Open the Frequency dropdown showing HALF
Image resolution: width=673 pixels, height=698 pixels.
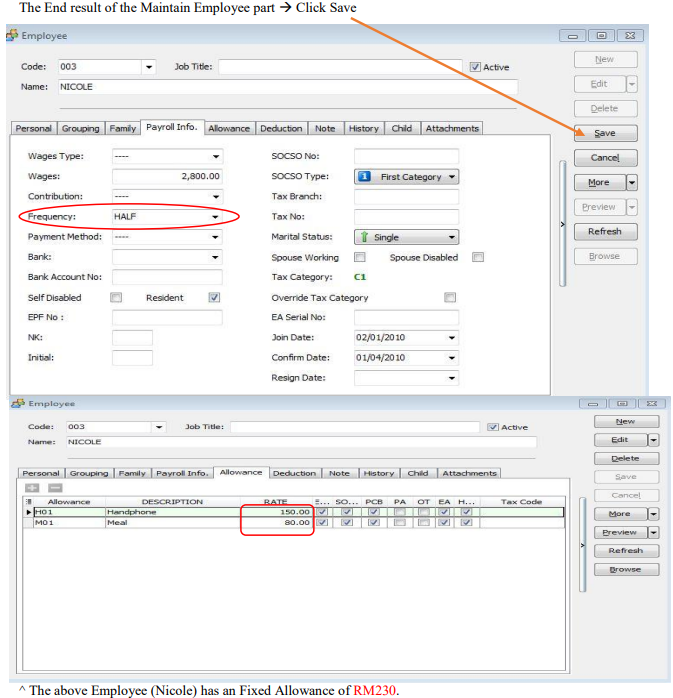tap(215, 217)
